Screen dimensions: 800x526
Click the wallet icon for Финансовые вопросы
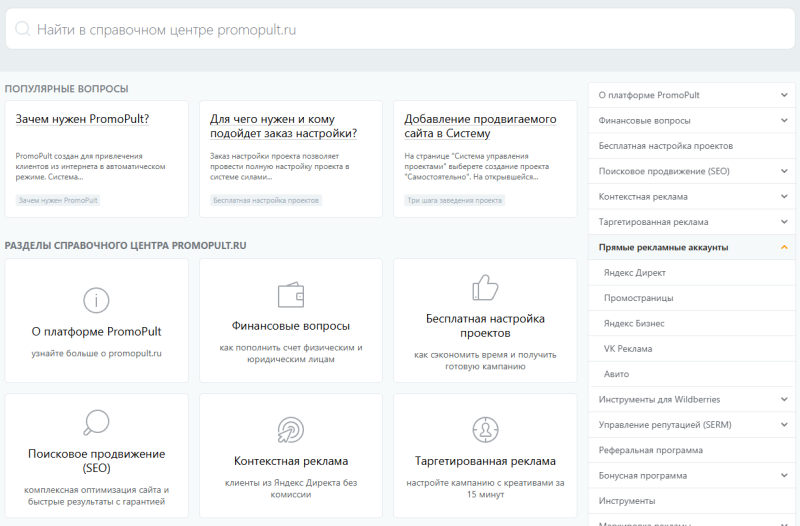pyautogui.click(x=291, y=295)
